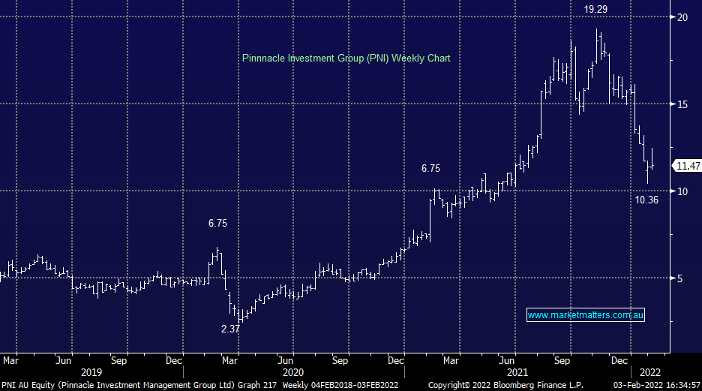Click the 15 price axis tick

[x=682, y=104]
